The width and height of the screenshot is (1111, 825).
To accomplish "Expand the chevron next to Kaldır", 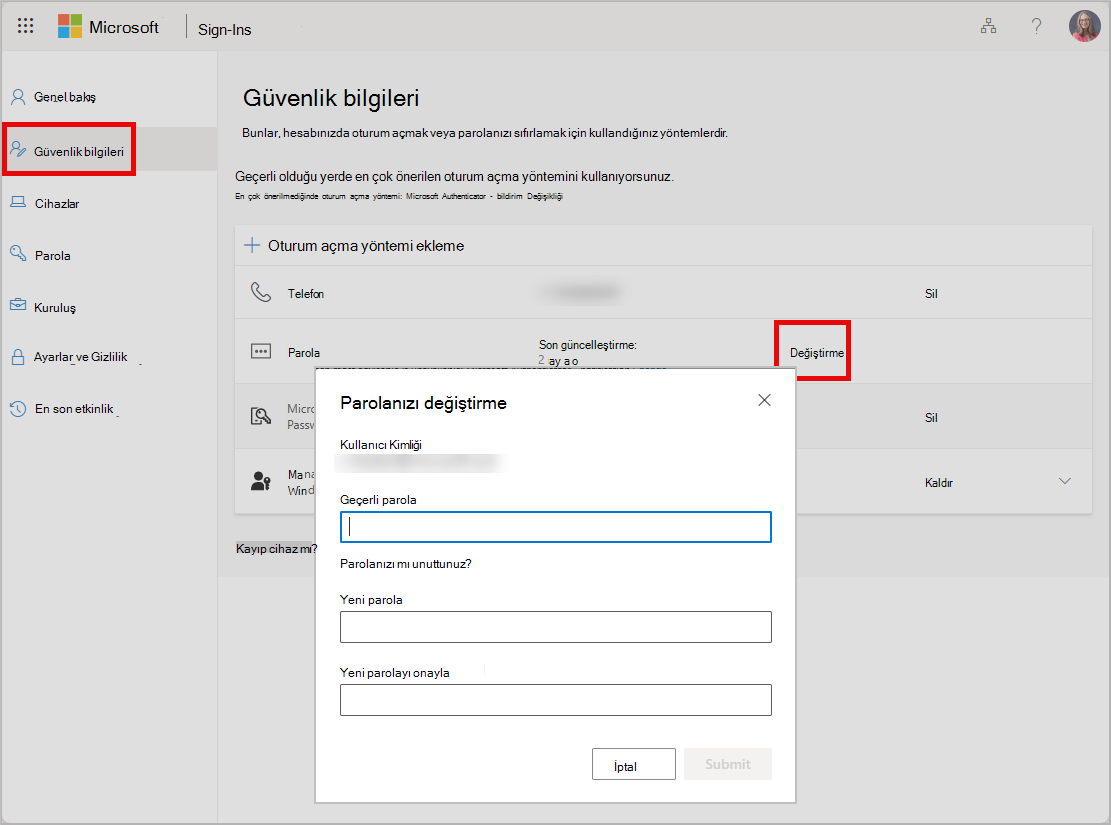I will 1064,481.
